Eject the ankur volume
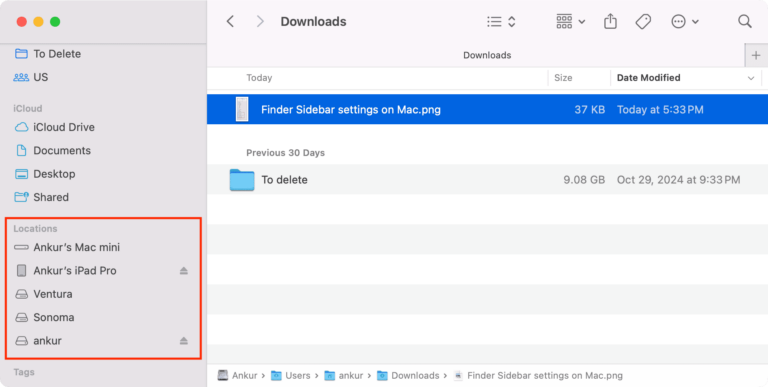The width and height of the screenshot is (768, 387). click(x=184, y=340)
